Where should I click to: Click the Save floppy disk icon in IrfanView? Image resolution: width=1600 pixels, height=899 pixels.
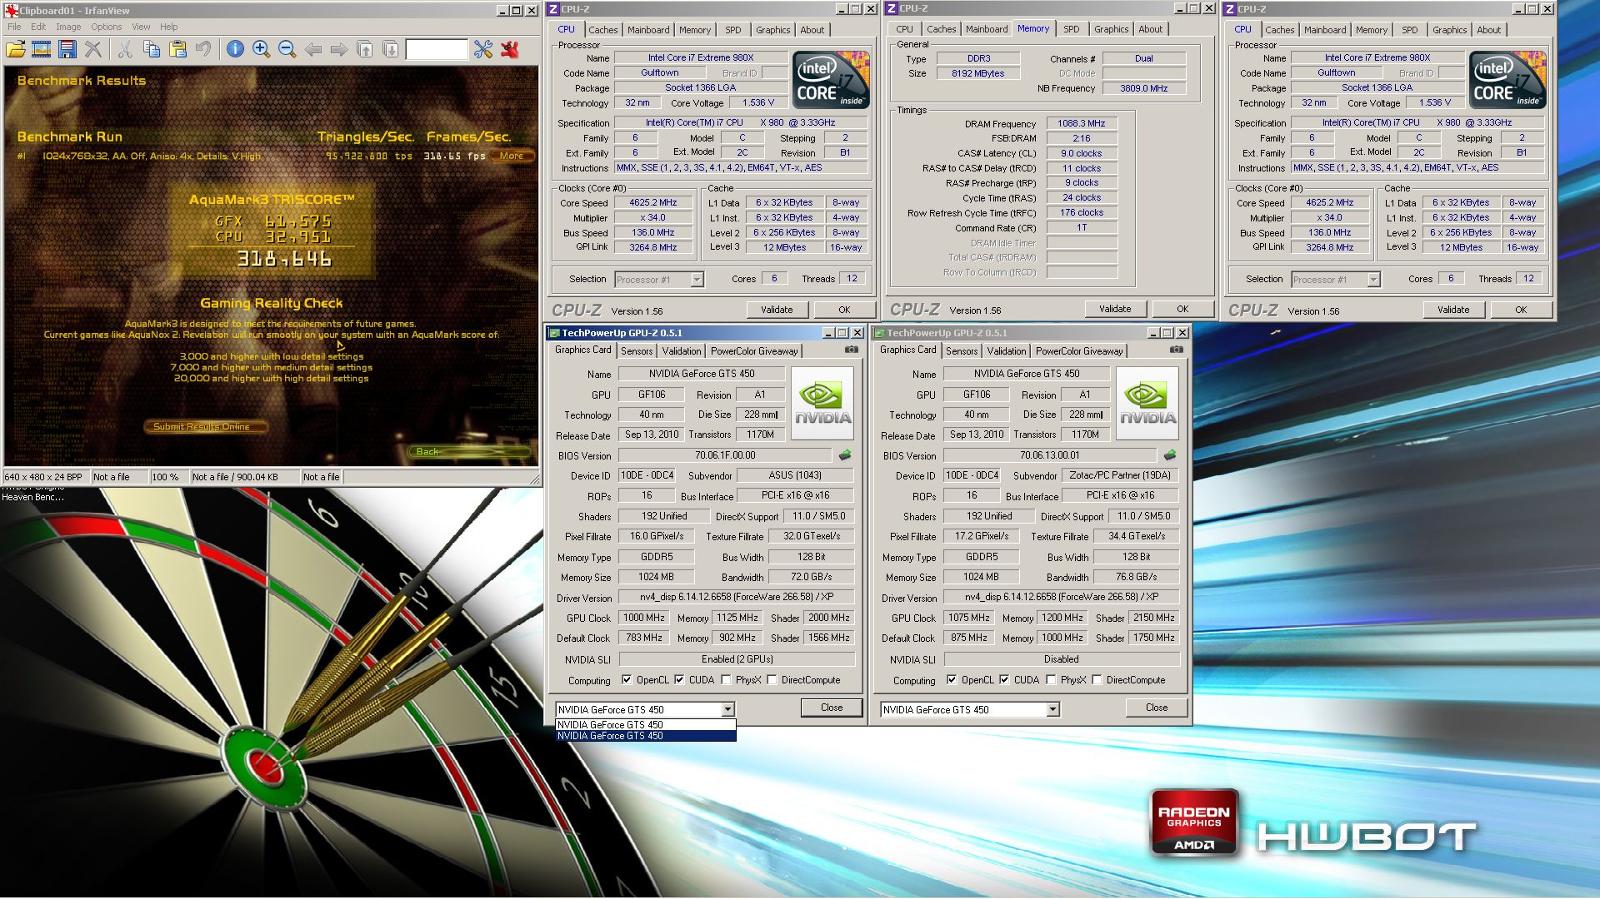67,49
